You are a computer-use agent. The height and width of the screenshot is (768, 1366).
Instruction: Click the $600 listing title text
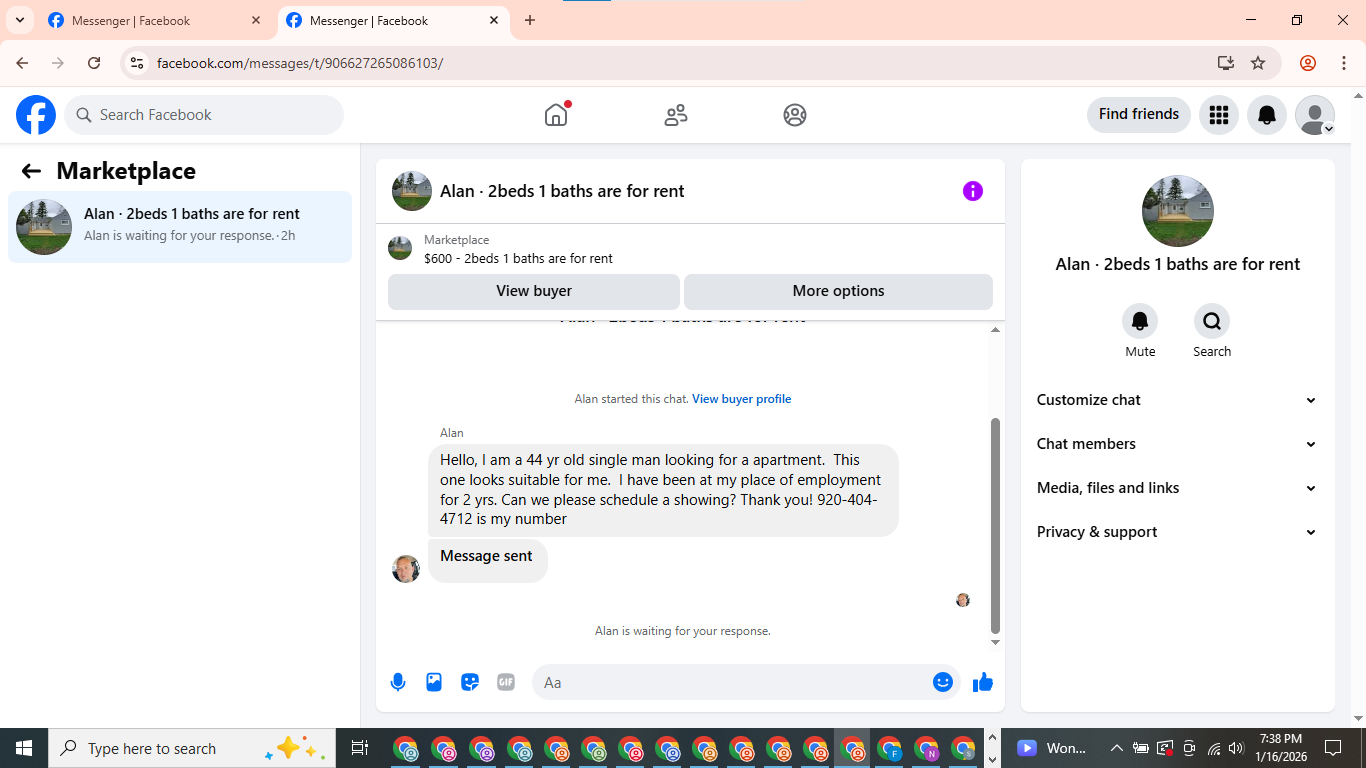click(518, 258)
